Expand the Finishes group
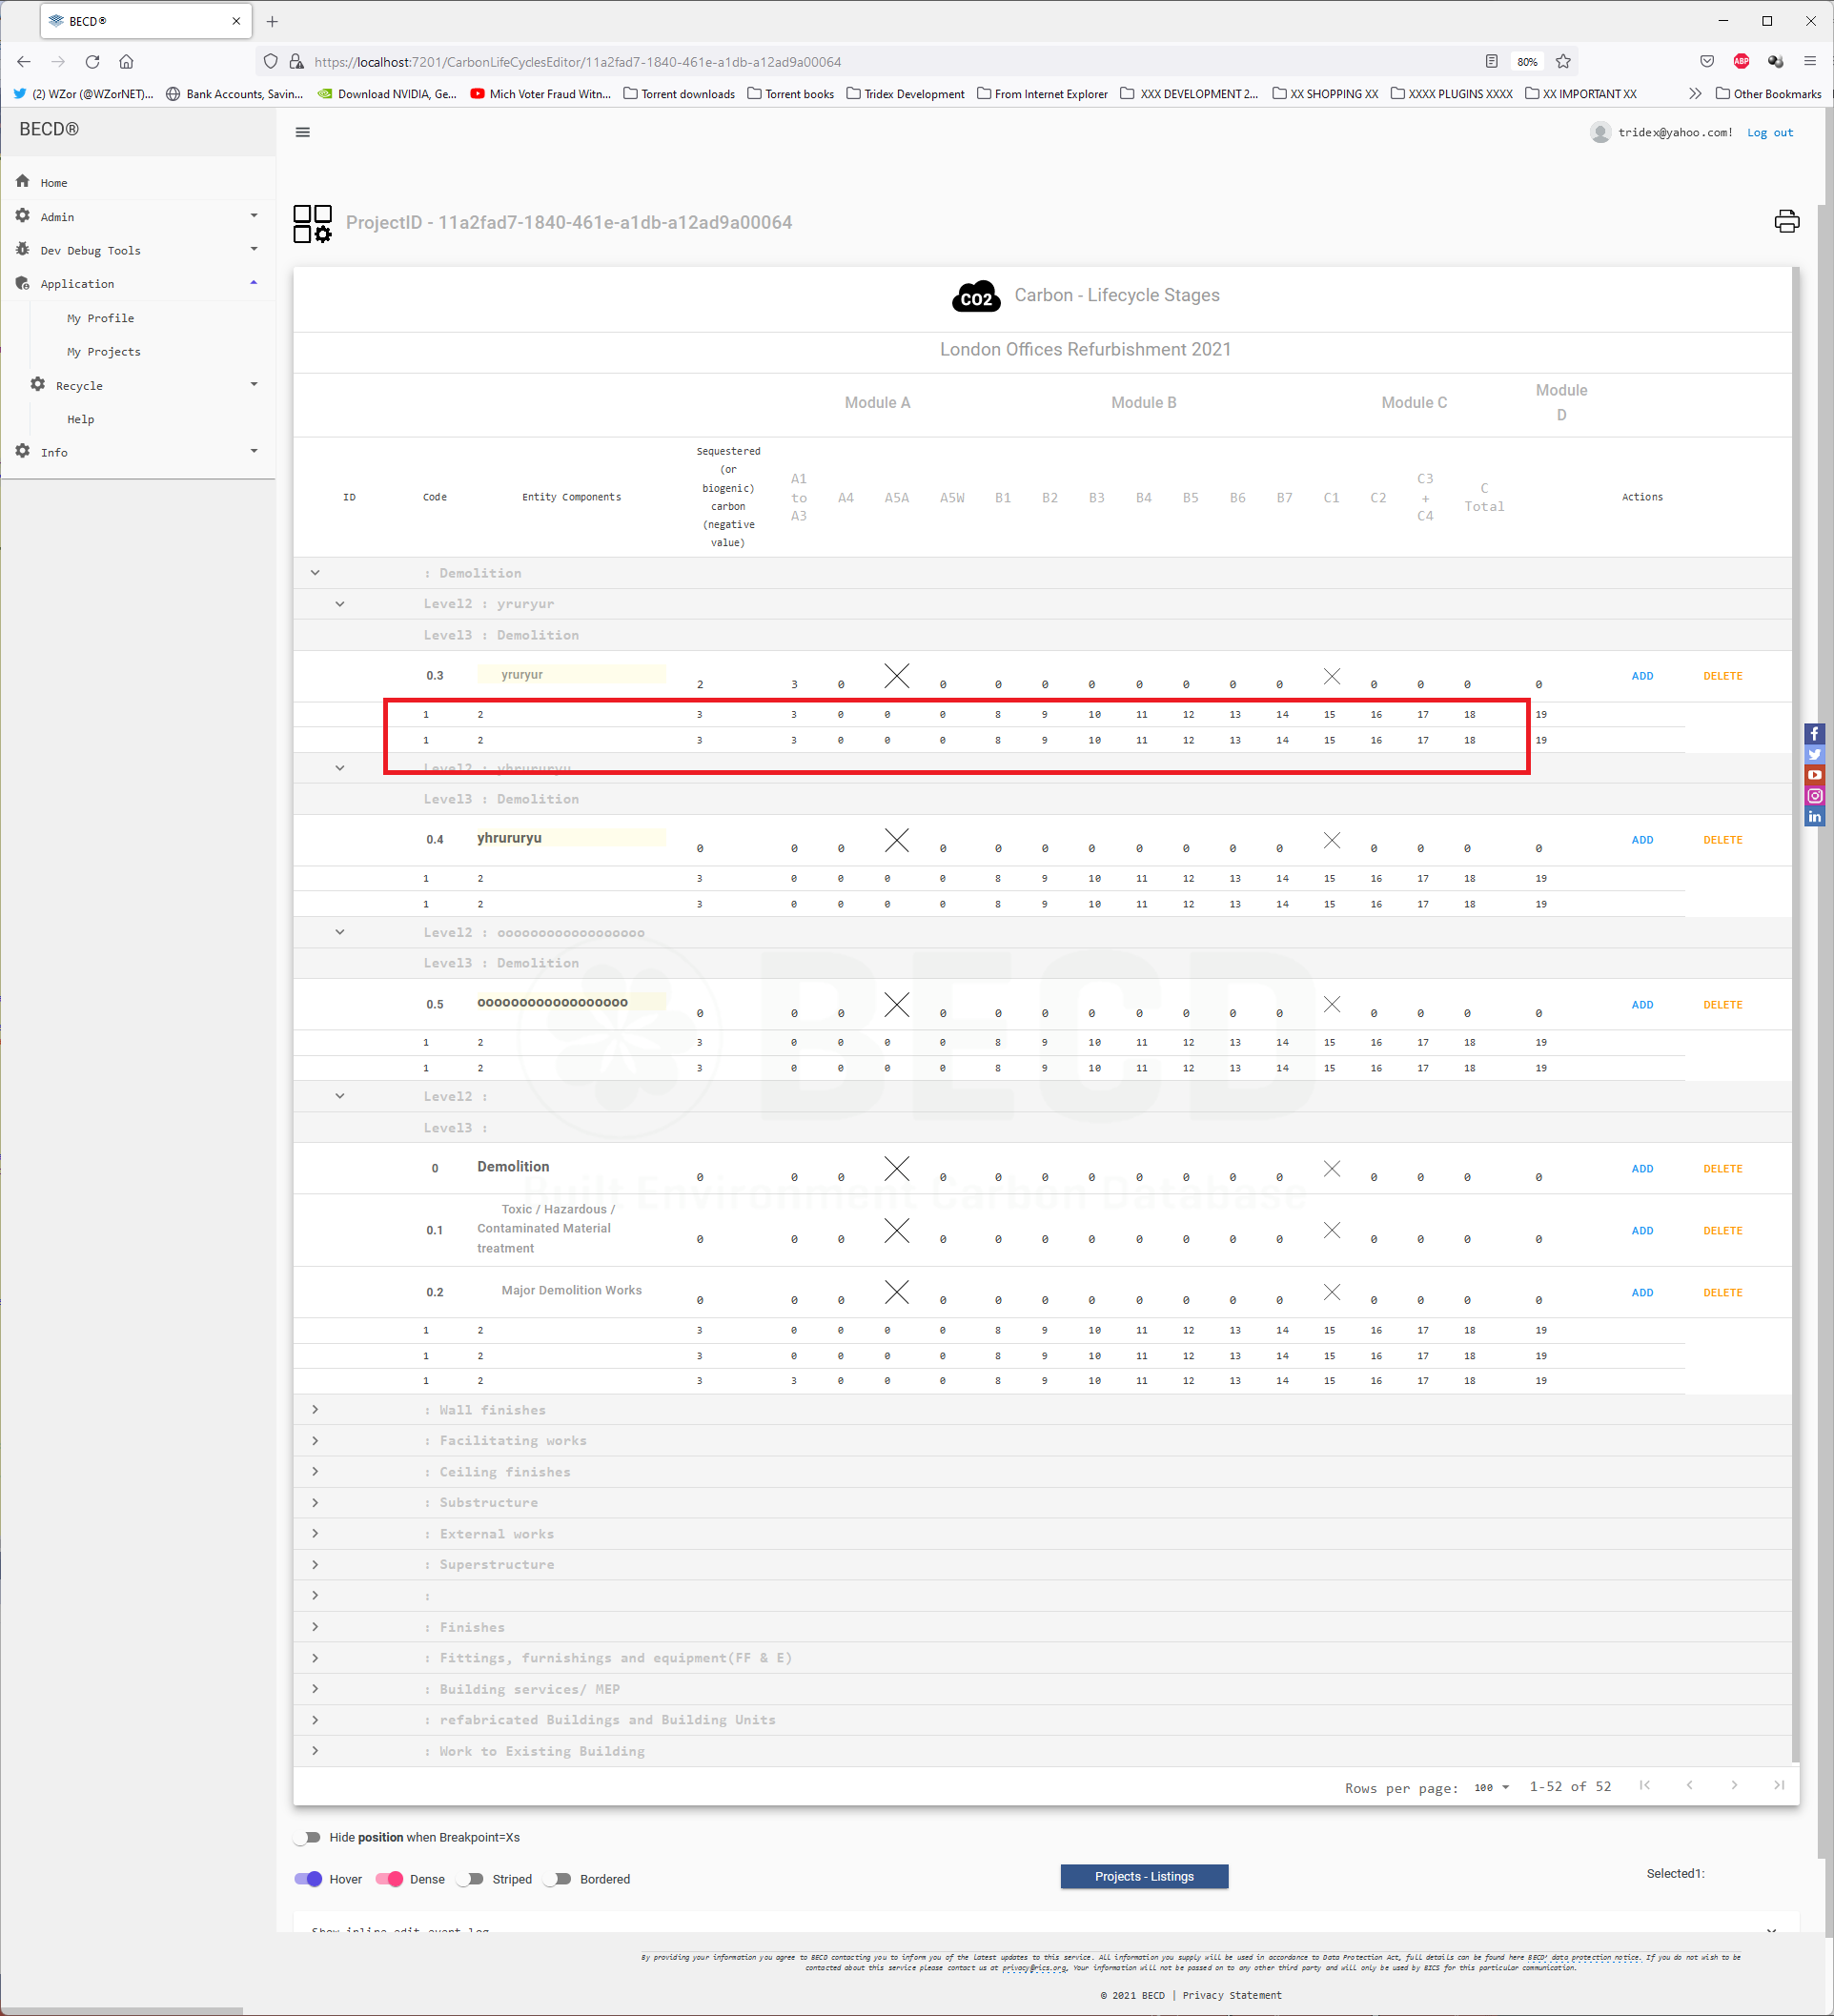Viewport: 1834px width, 2016px height. pyautogui.click(x=315, y=1627)
